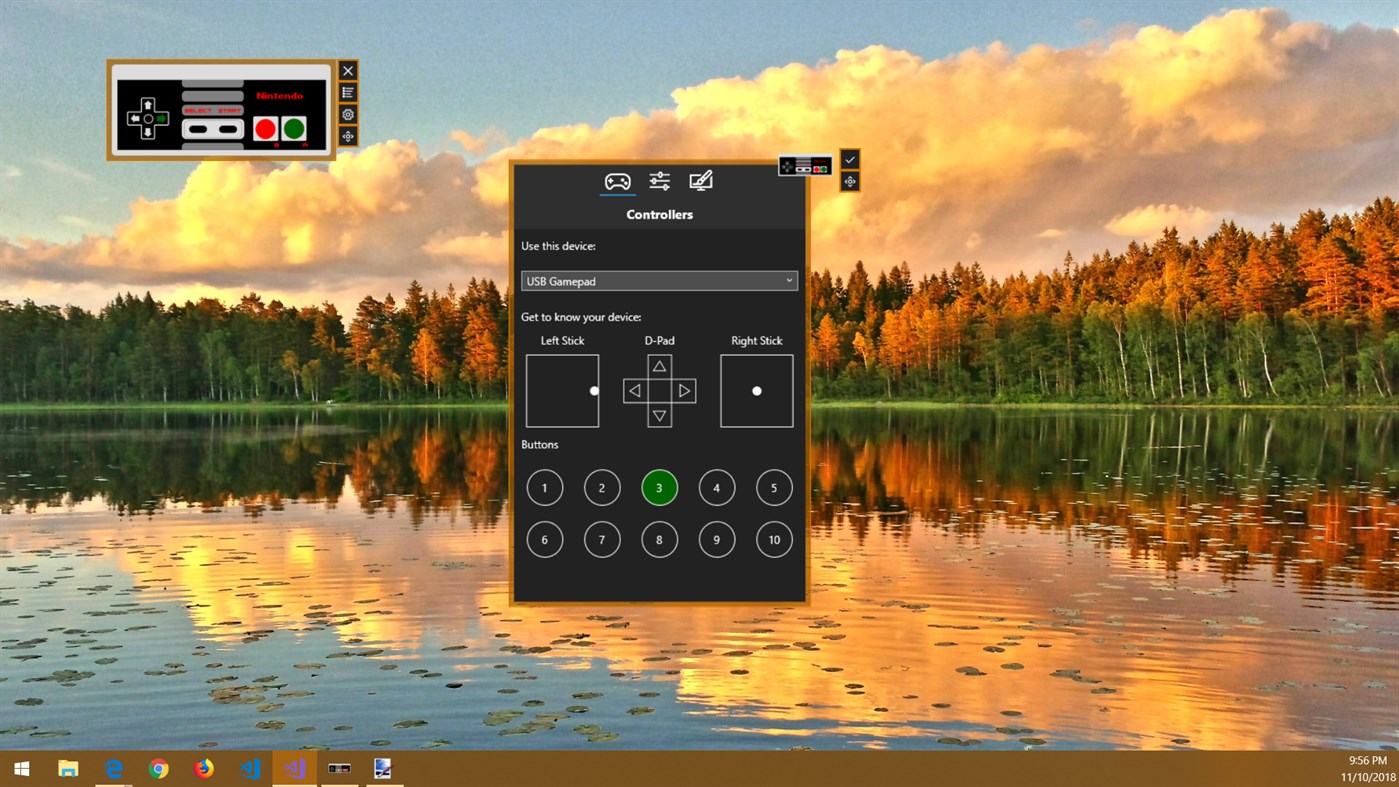Open the Controllers tab gamepad icon

pos(617,180)
